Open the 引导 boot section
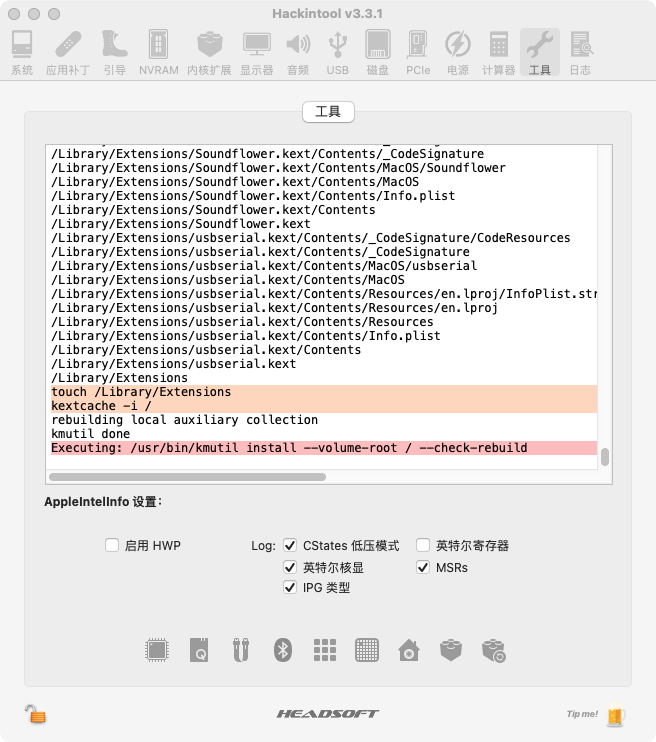This screenshot has height=742, width=656. pos(115,52)
